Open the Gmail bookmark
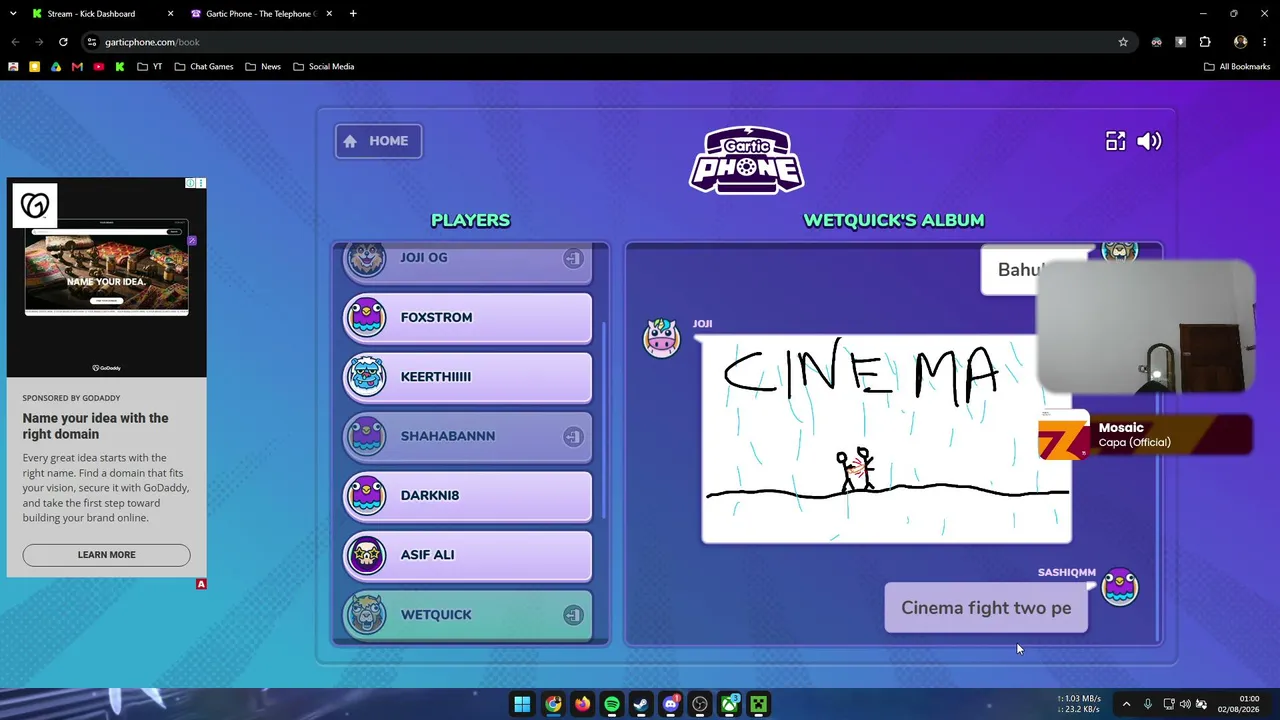Viewport: 1280px width, 720px height. pos(77,67)
